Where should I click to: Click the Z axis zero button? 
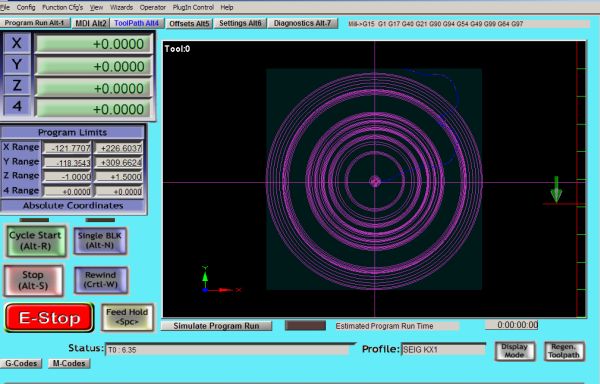(17, 85)
